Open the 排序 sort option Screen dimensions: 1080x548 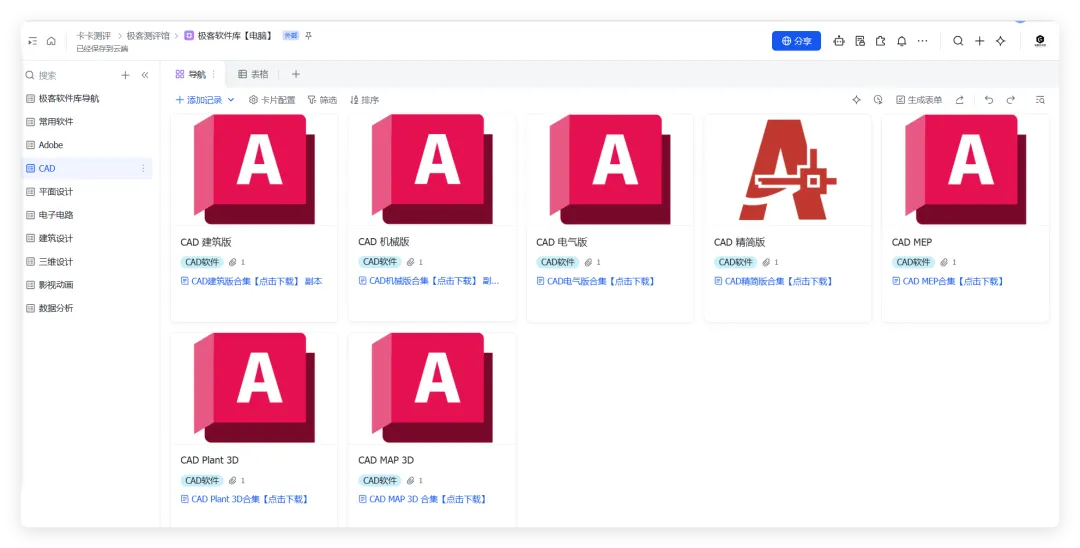pos(364,100)
